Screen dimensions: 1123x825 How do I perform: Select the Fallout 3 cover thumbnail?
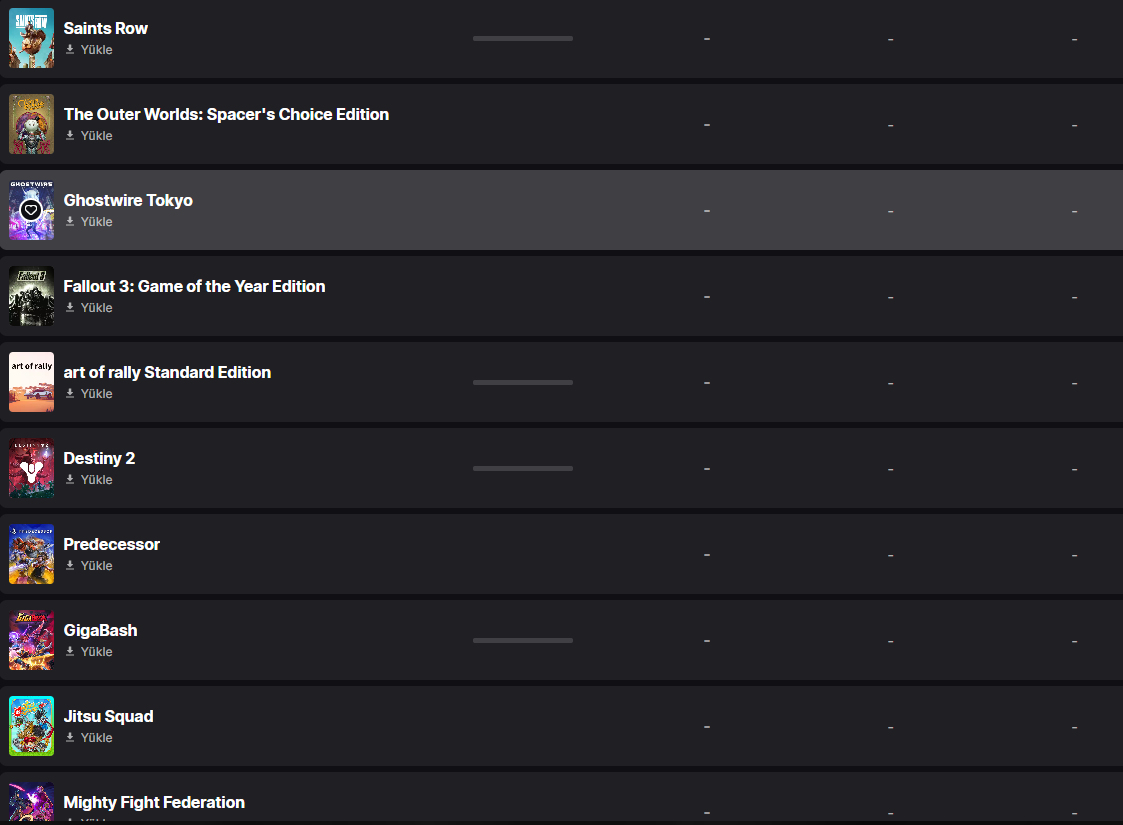point(31,296)
